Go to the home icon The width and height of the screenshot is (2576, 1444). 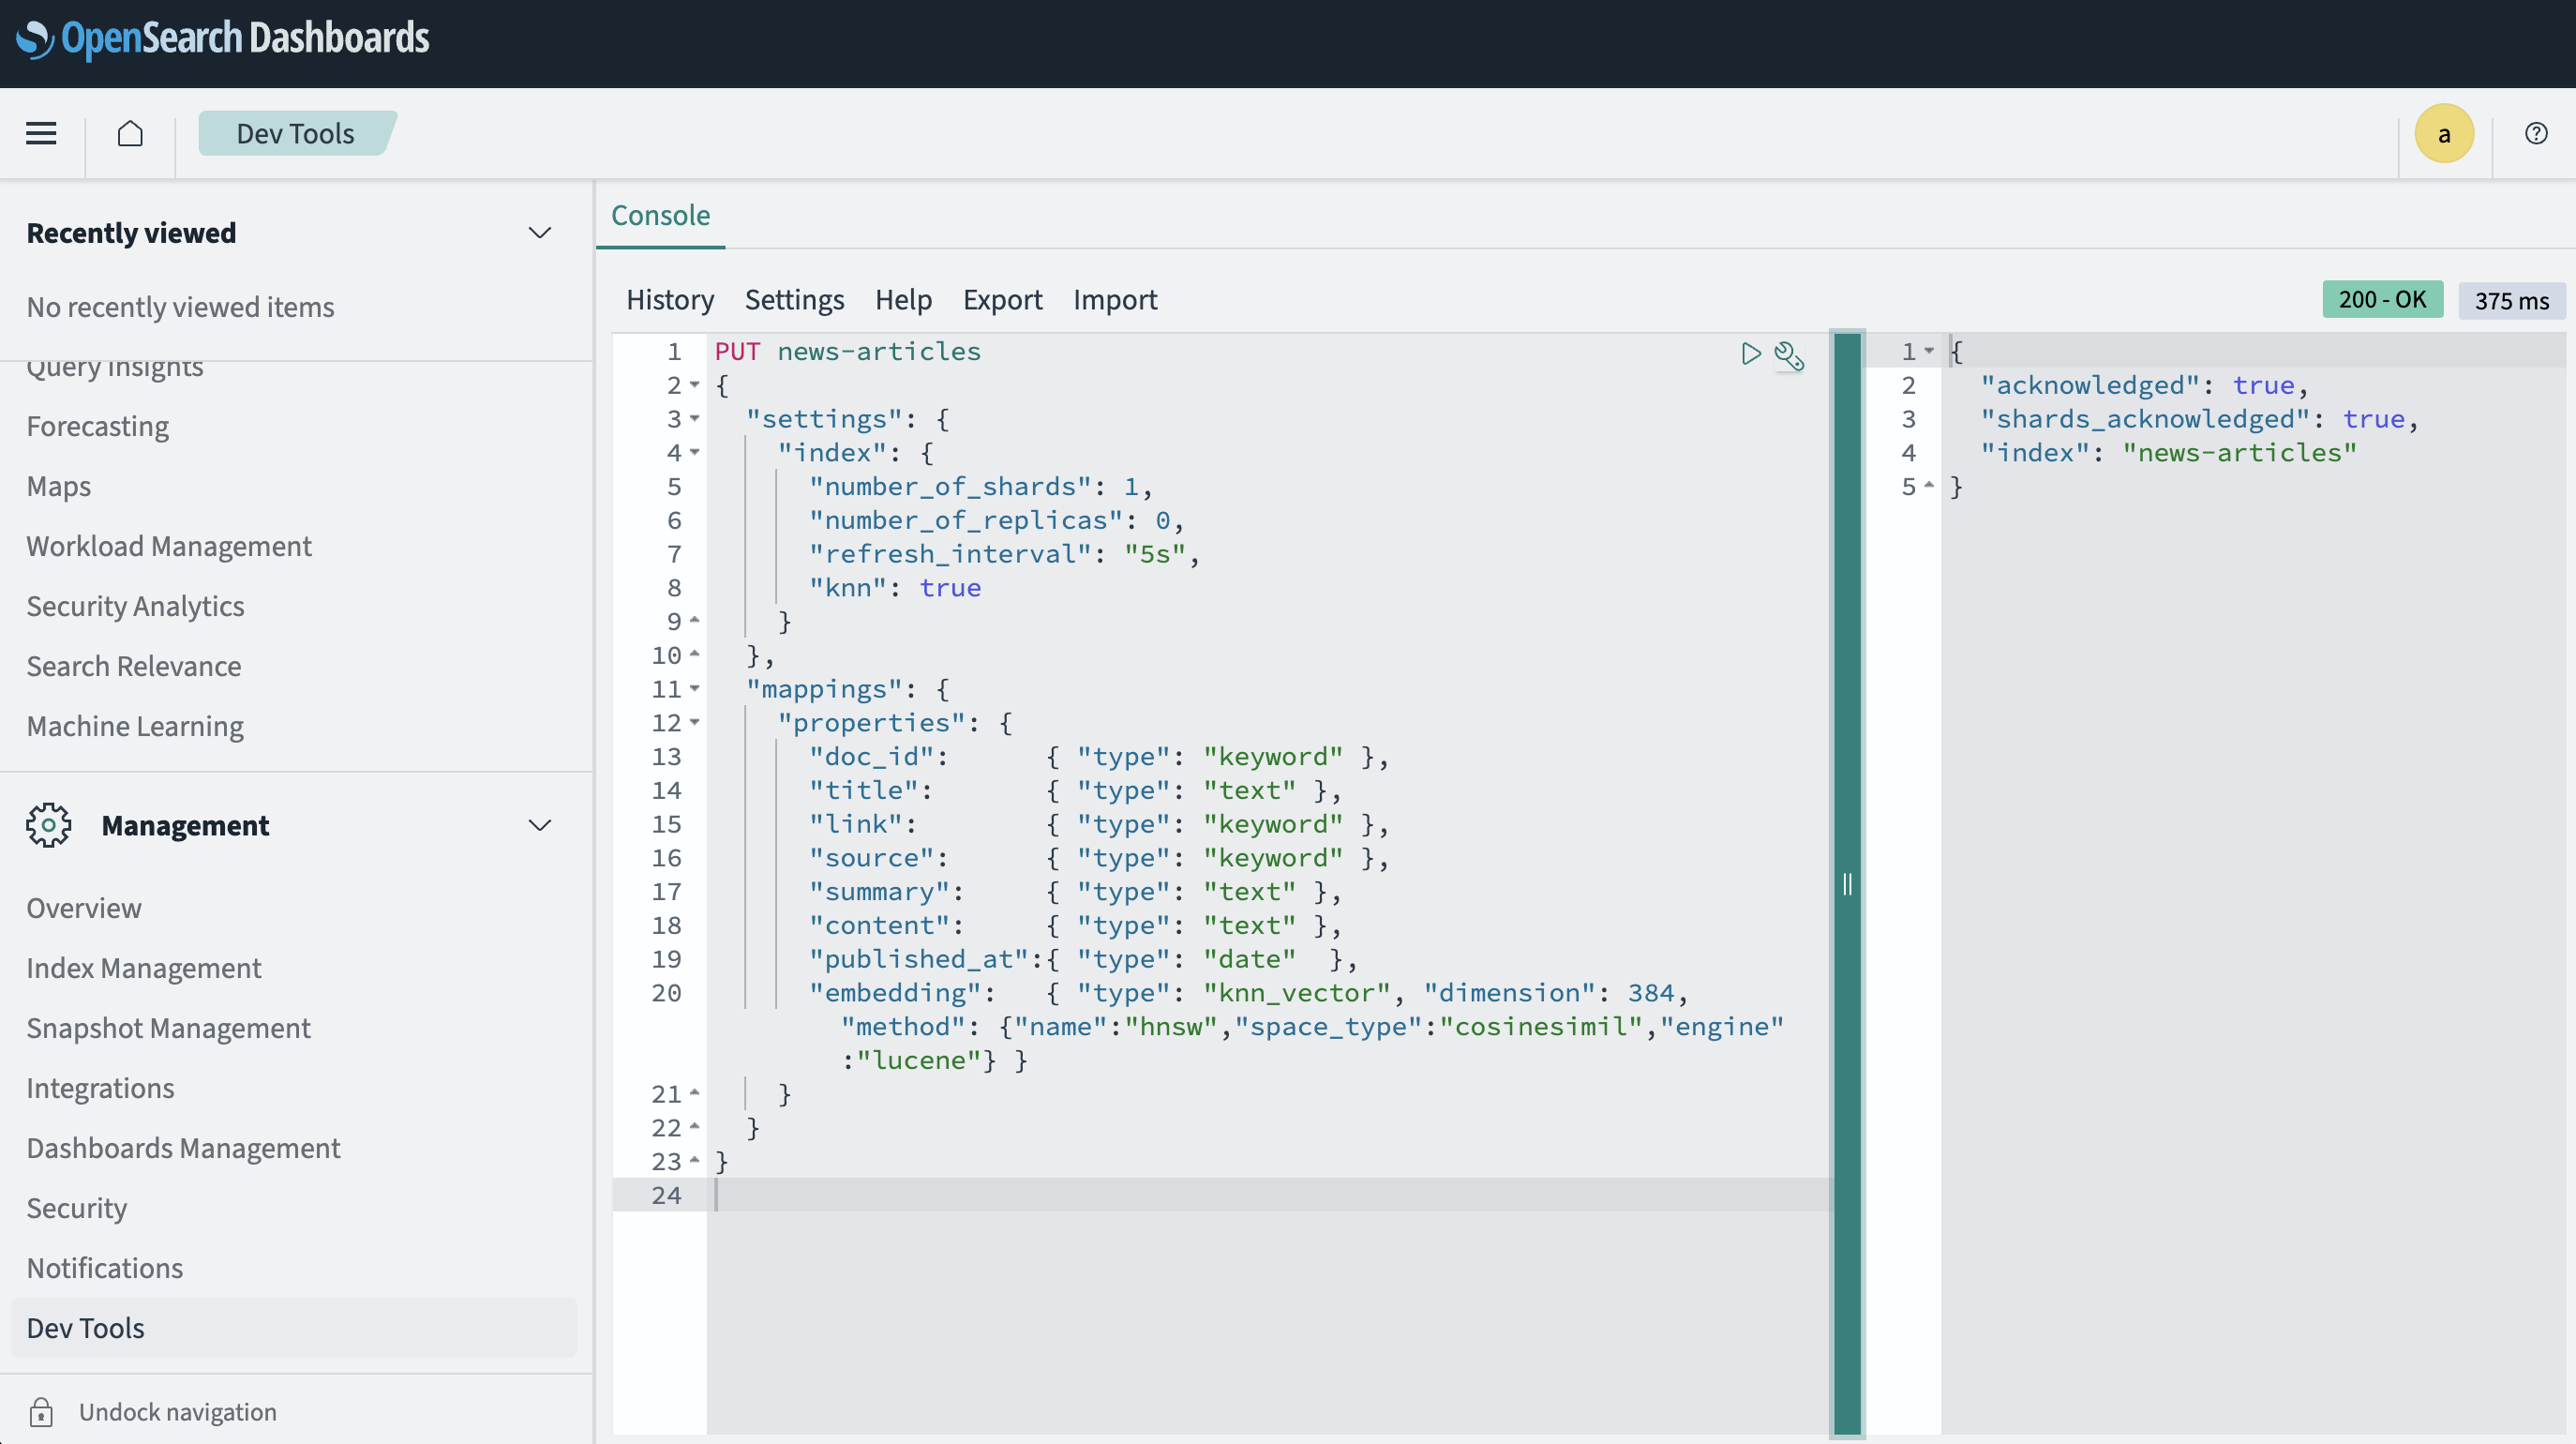coord(130,133)
